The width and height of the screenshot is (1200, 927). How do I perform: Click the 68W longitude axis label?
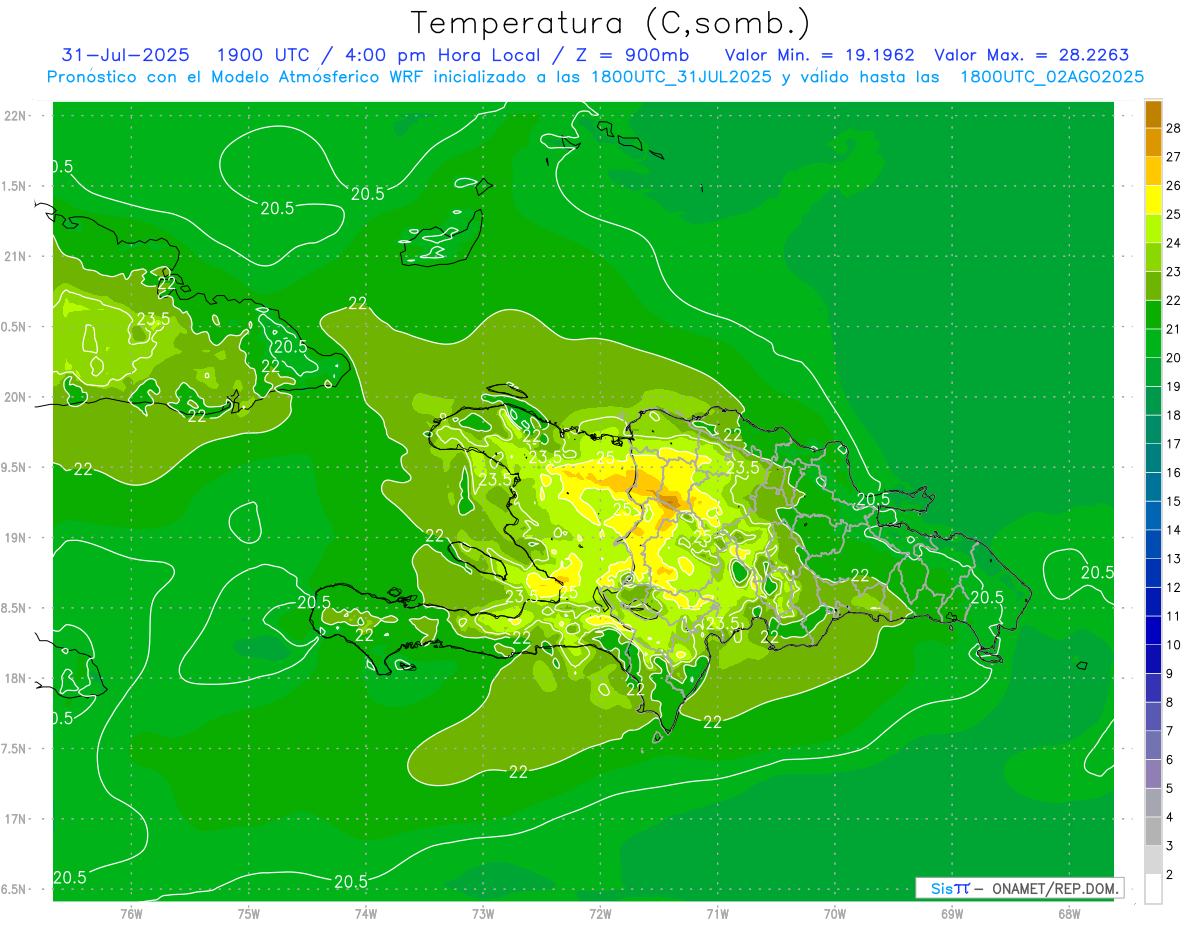(x=1069, y=914)
